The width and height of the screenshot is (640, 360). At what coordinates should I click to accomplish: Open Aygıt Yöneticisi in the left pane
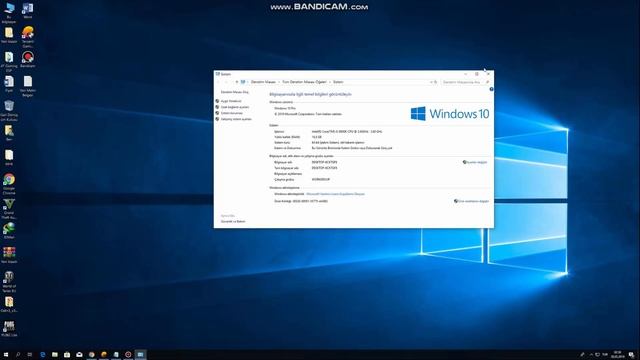click(x=231, y=101)
